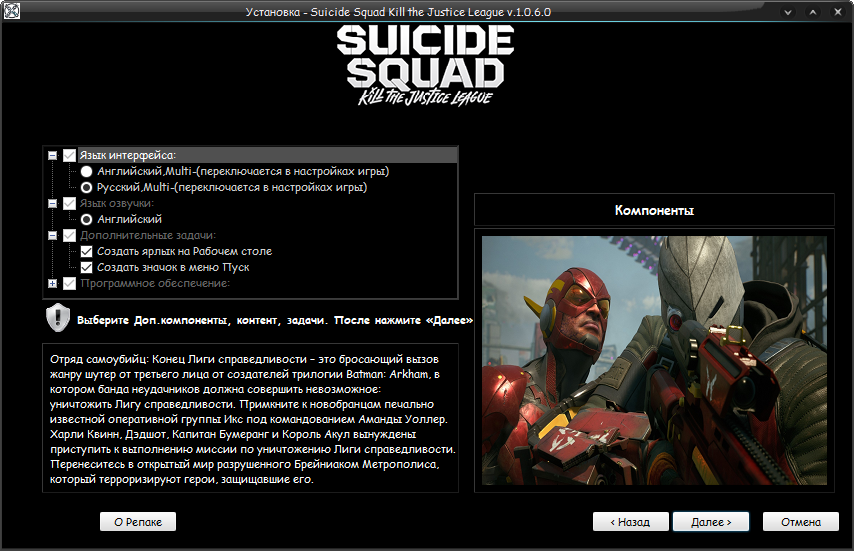The image size is (854, 551).
Task: Proceed with the Далее button
Action: click(711, 522)
